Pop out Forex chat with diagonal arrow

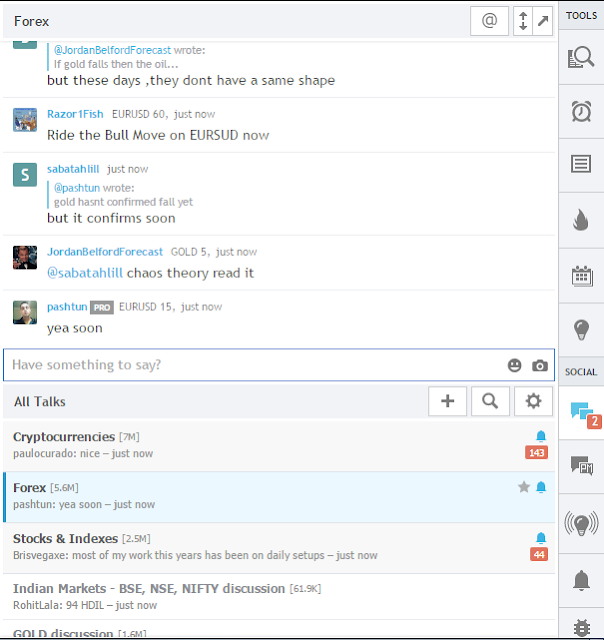point(543,21)
